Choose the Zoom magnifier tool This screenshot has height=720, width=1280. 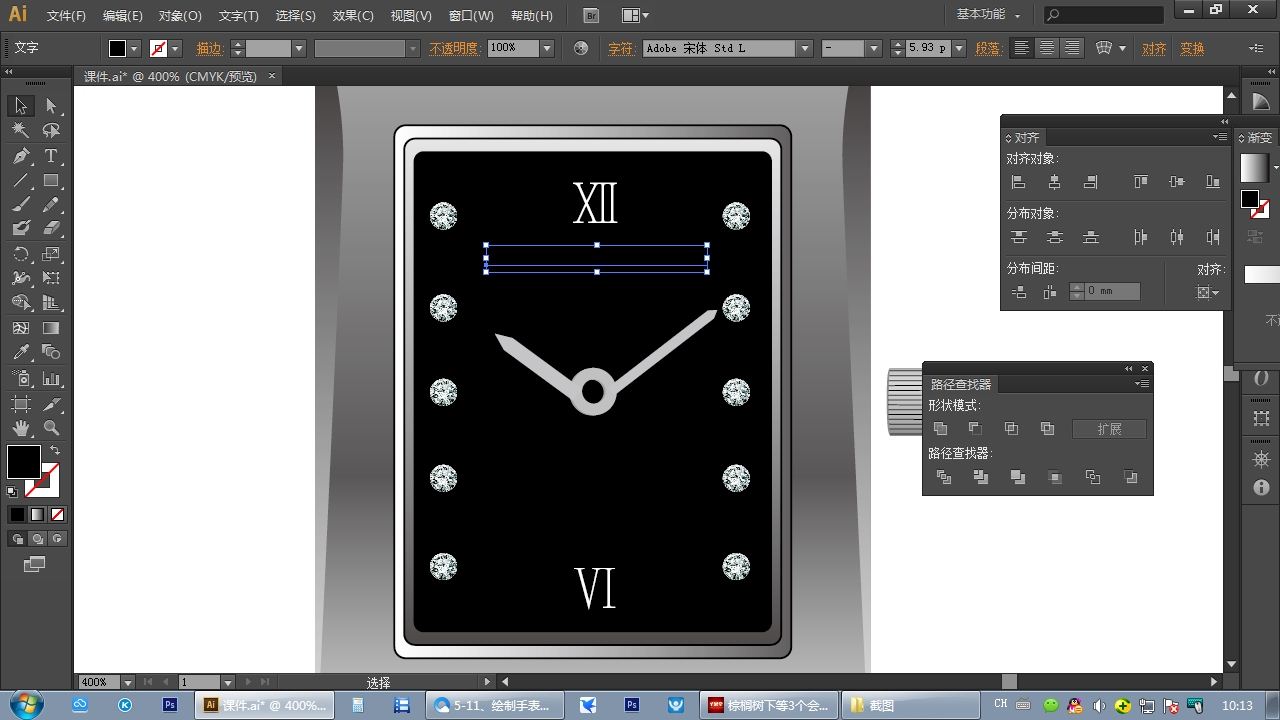(x=51, y=428)
